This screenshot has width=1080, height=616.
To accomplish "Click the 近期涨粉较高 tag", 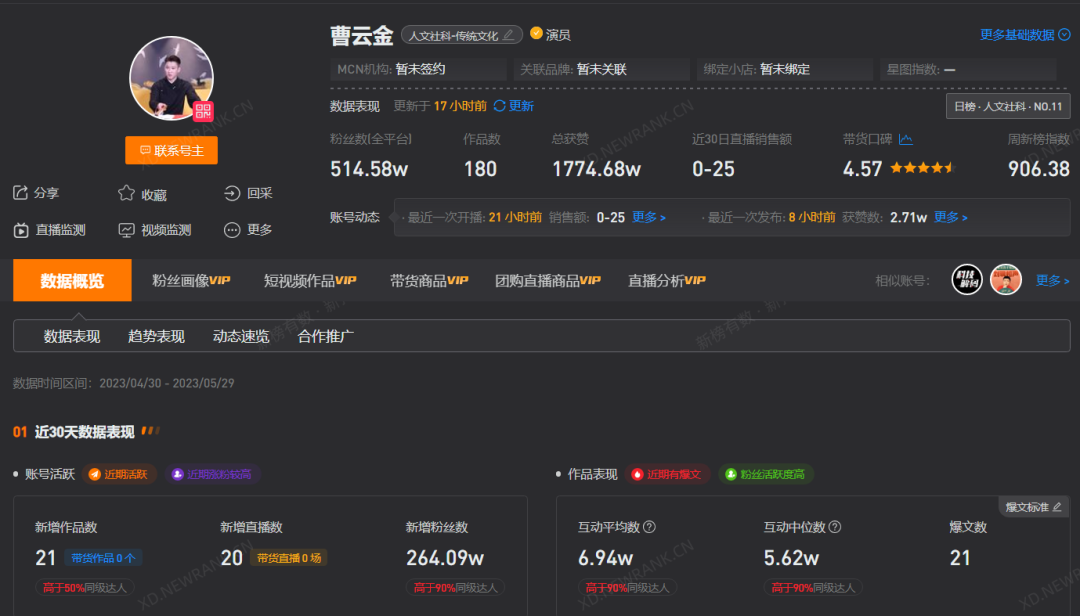I will (212, 474).
